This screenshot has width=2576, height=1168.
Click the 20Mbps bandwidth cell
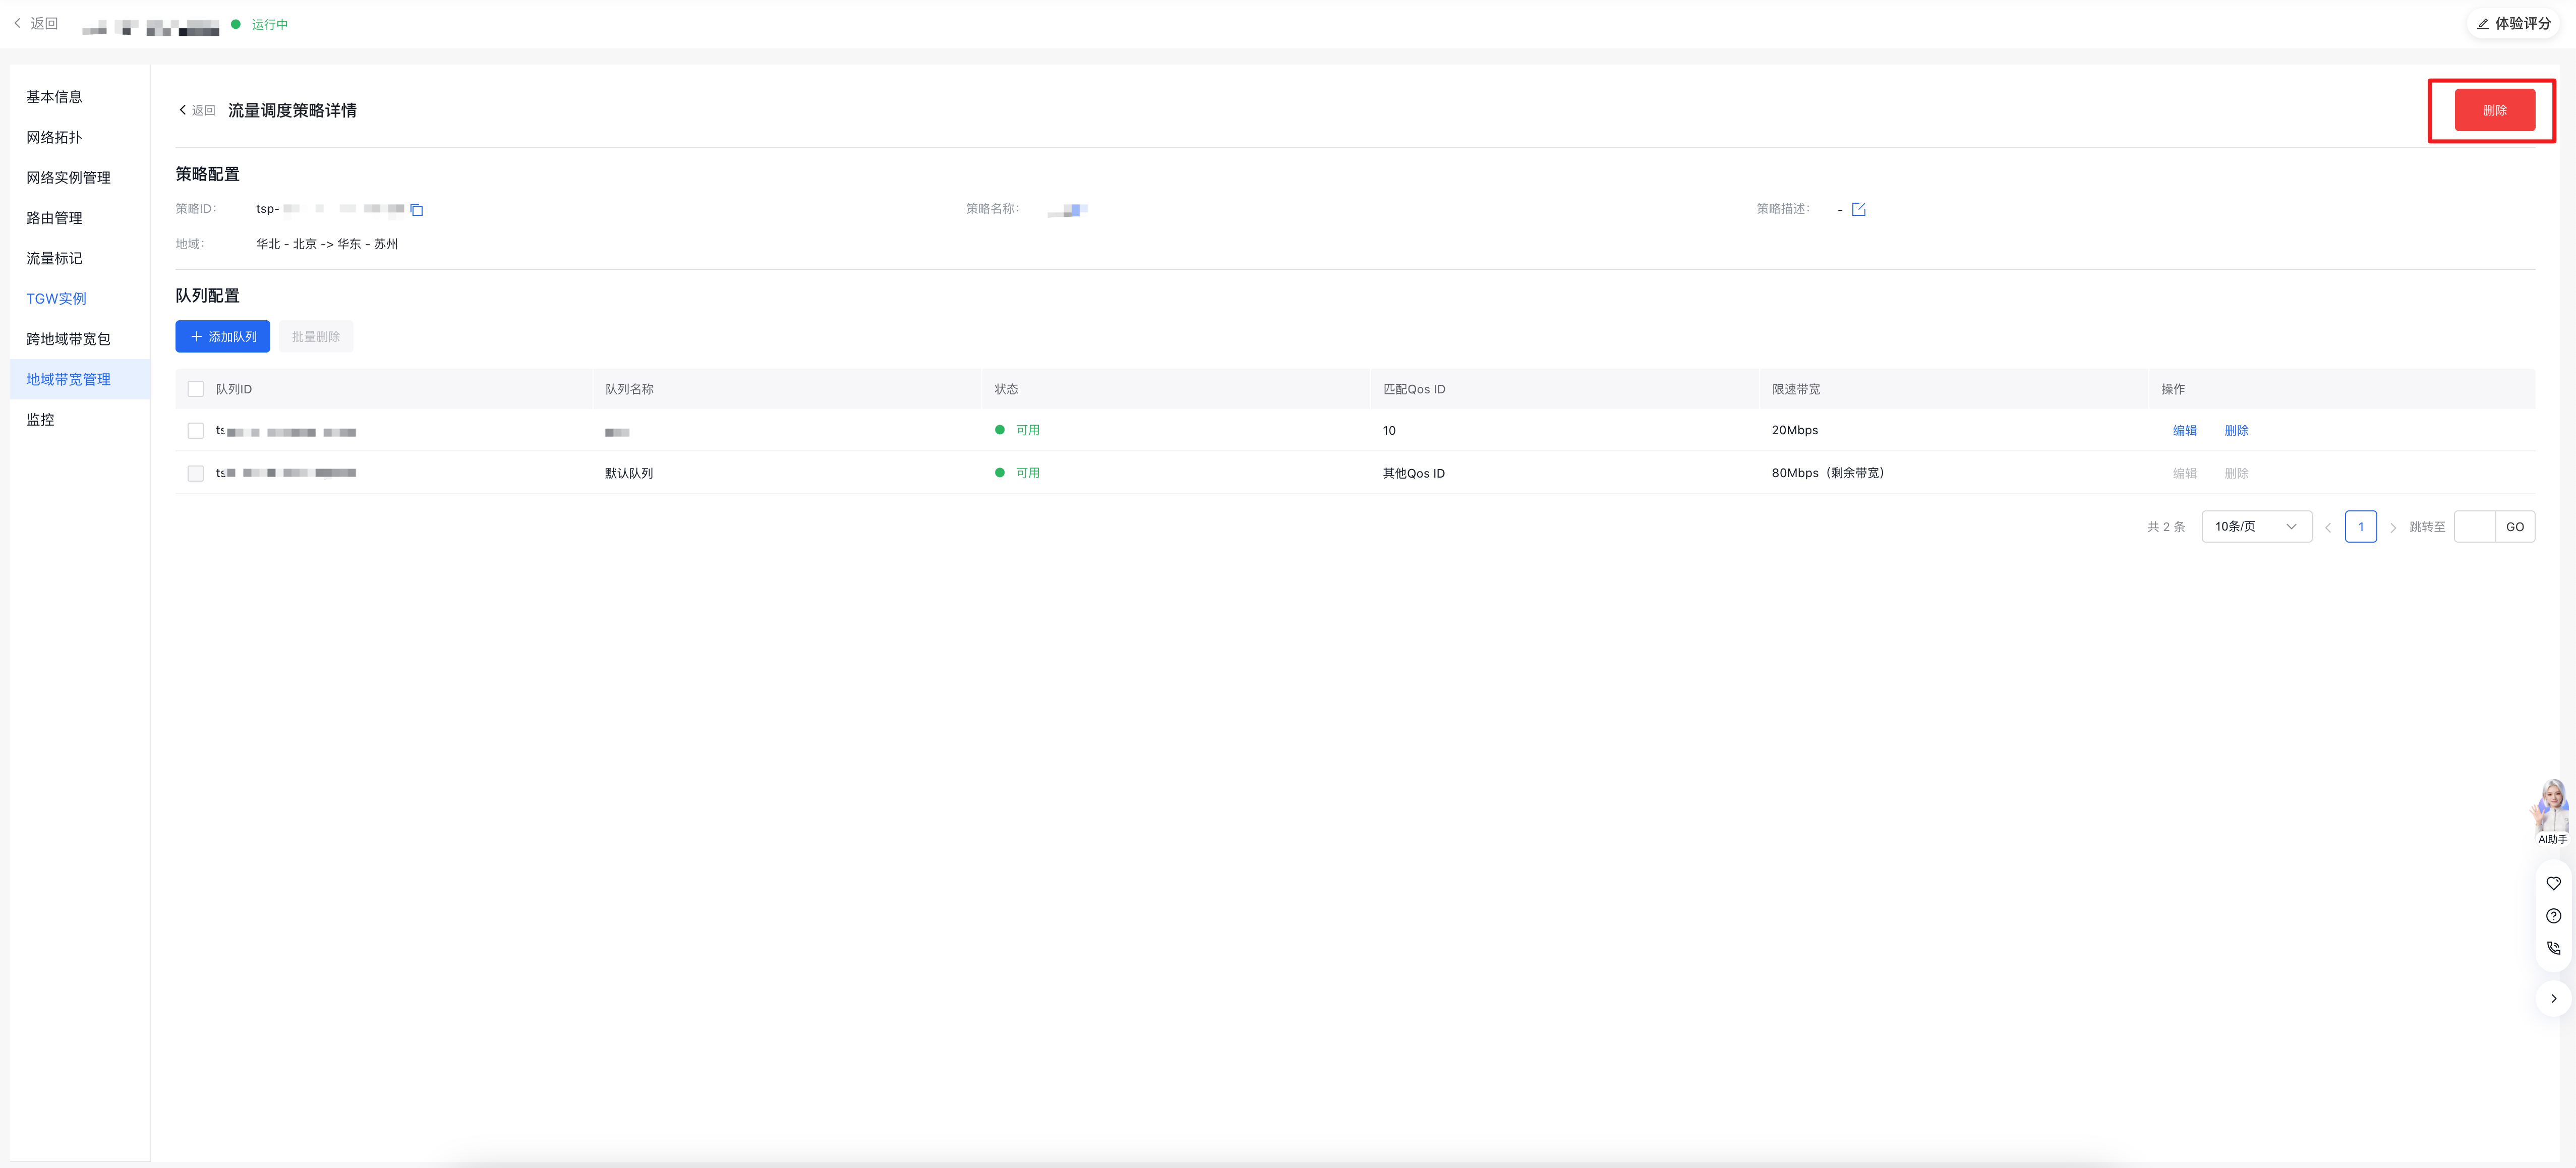click(x=1794, y=430)
